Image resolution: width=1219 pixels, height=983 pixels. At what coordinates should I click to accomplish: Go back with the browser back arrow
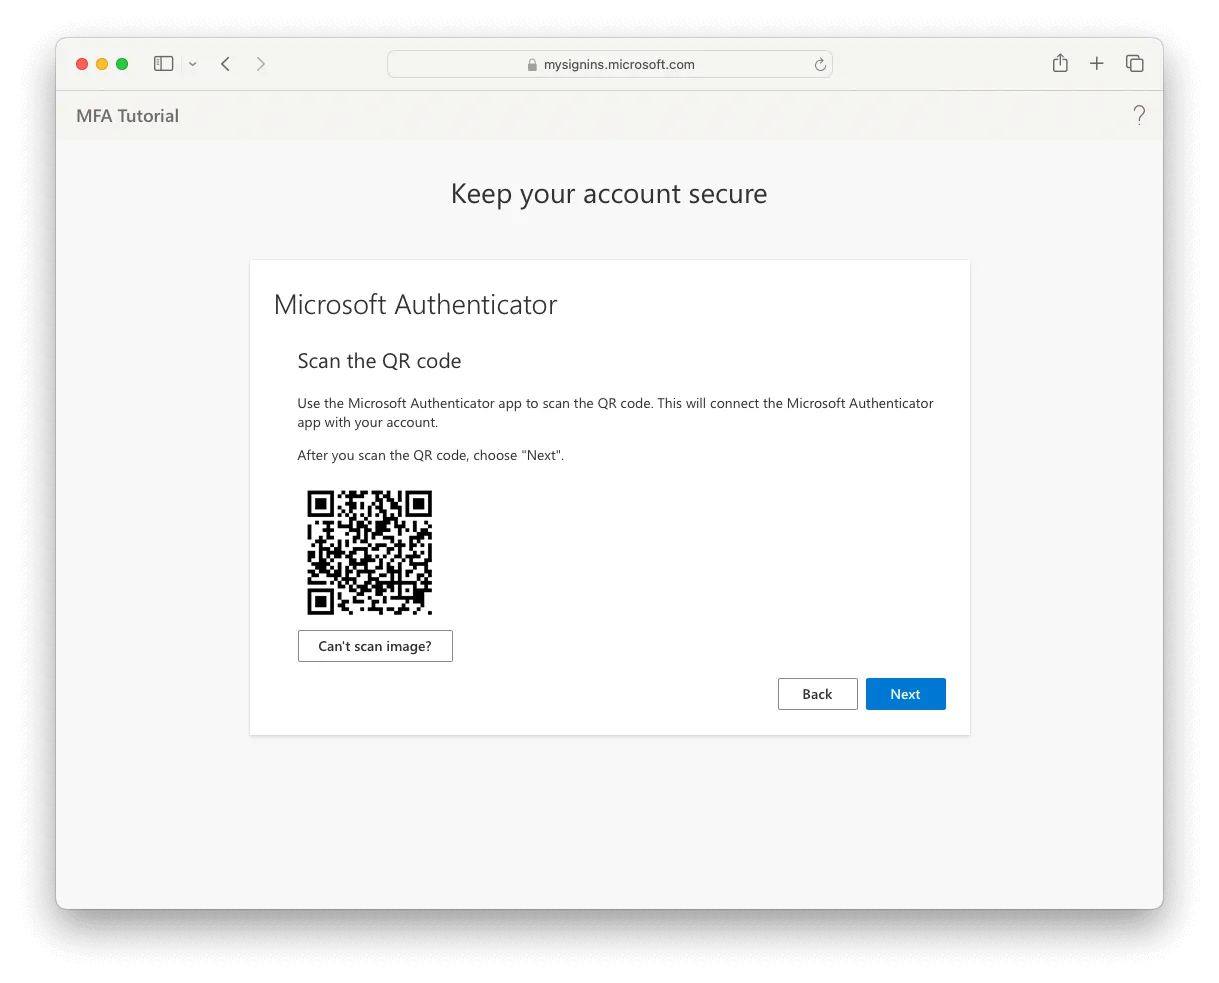coord(226,64)
